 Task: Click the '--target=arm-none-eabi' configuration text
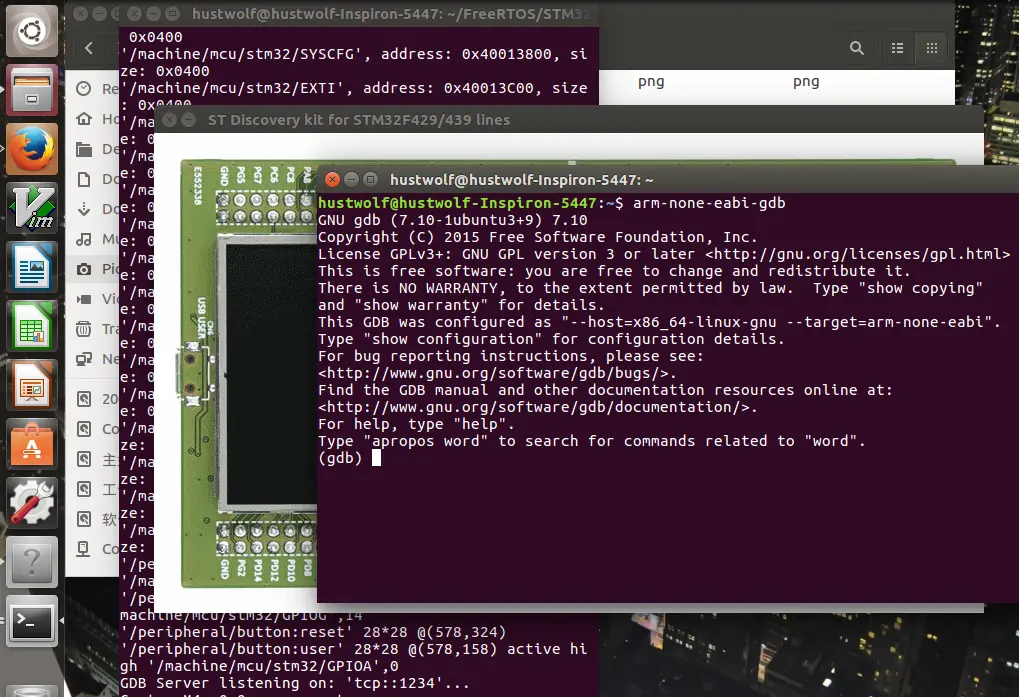(886, 322)
